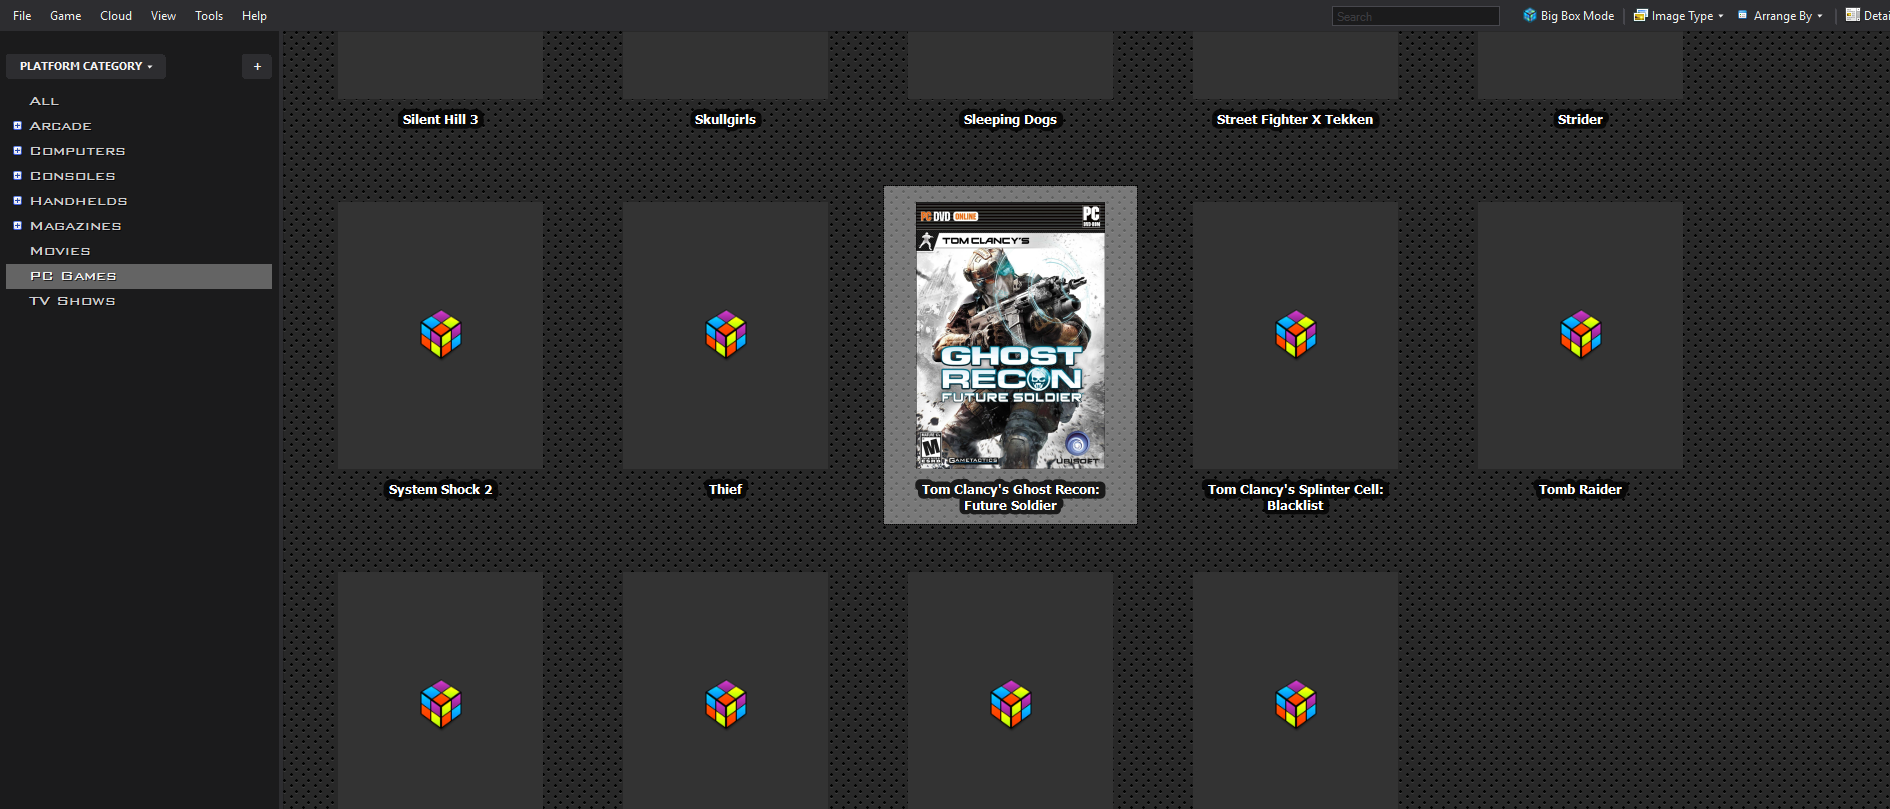Image resolution: width=1890 pixels, height=809 pixels.
Task: Click the Details panel icon
Action: coord(1852,15)
